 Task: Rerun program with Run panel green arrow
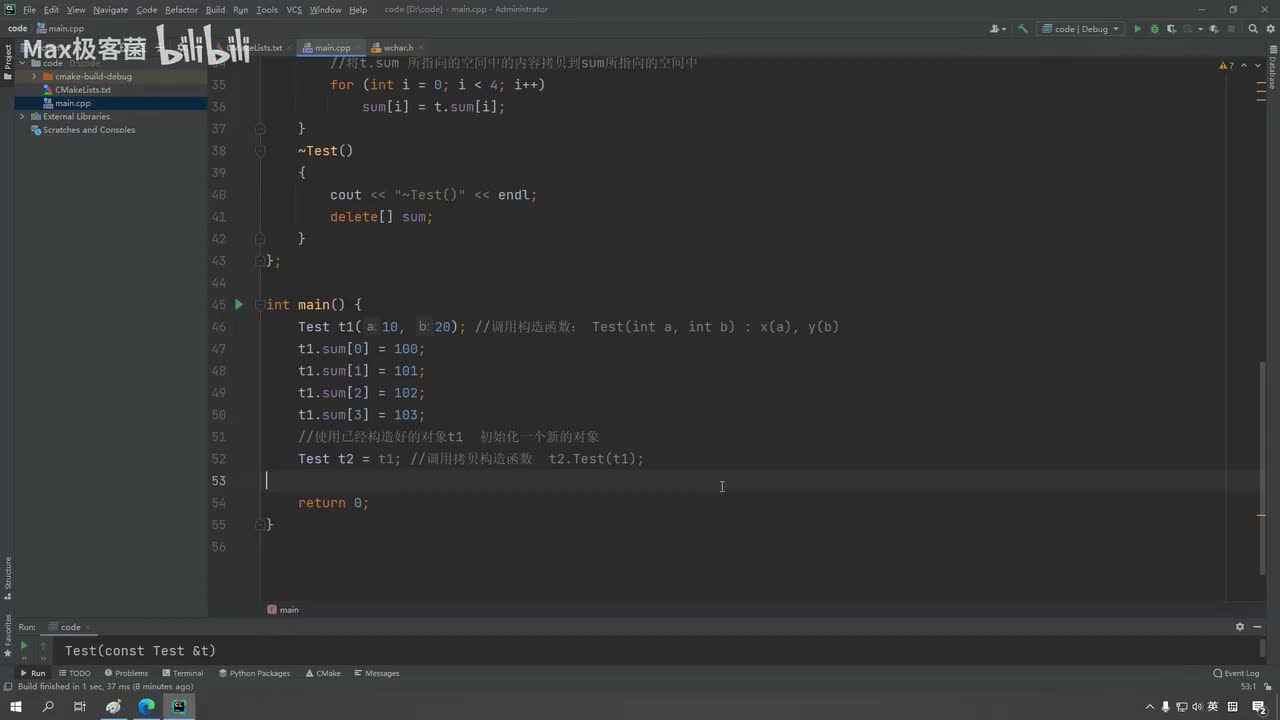tap(24, 646)
